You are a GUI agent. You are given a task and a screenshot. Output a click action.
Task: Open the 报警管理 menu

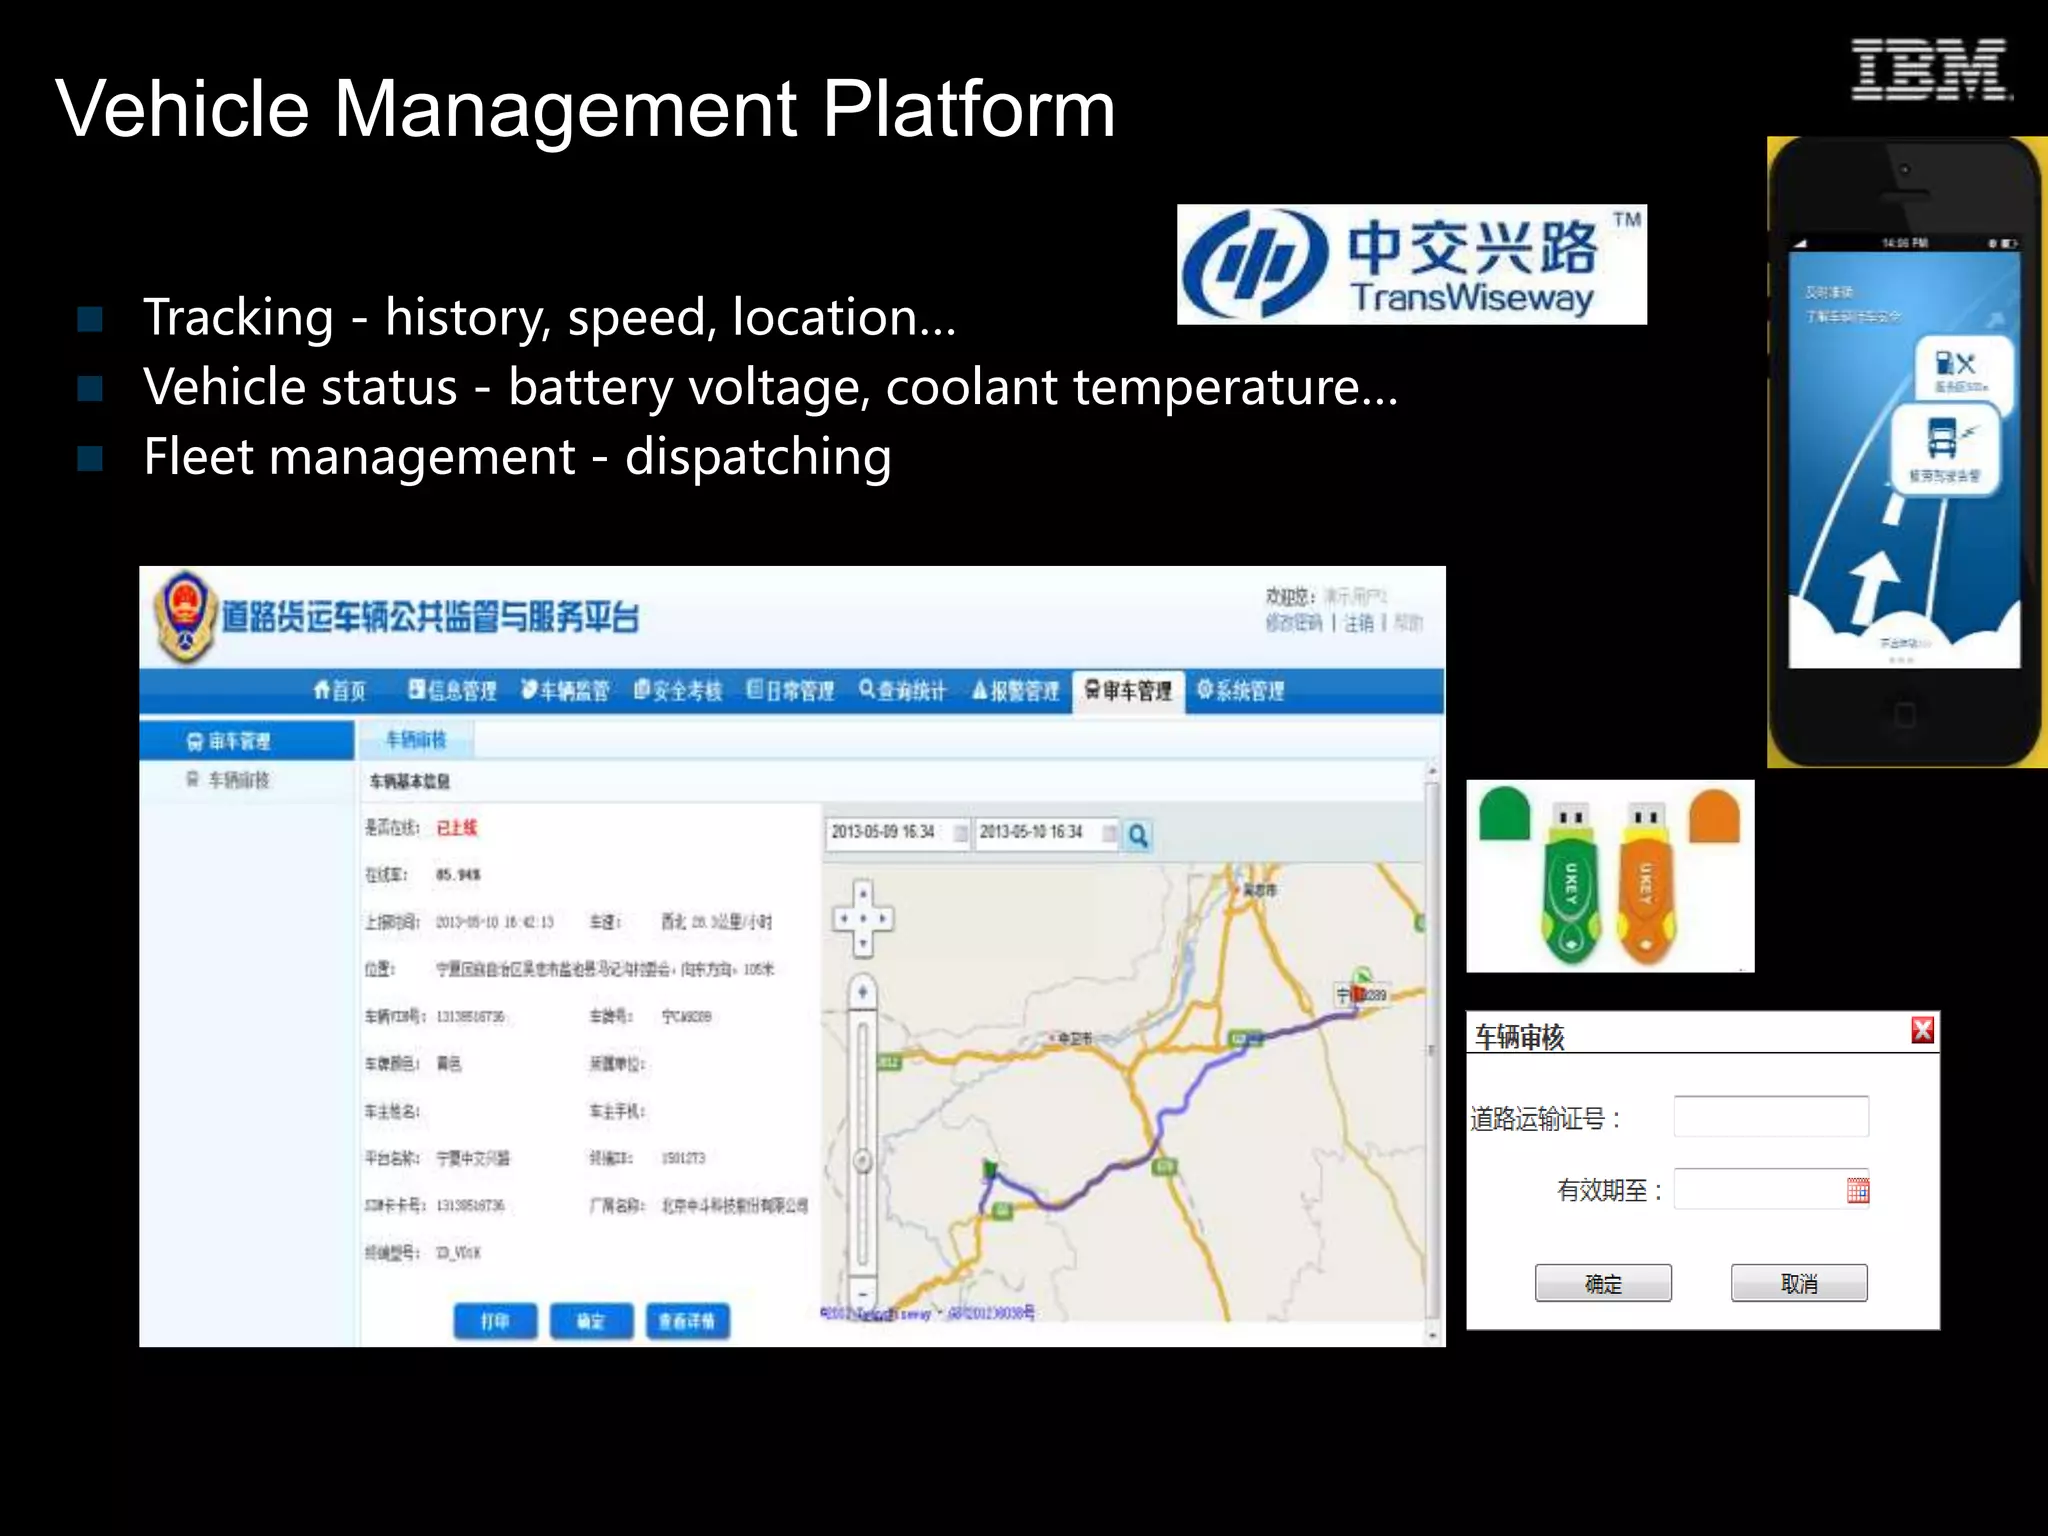[x=1015, y=691]
